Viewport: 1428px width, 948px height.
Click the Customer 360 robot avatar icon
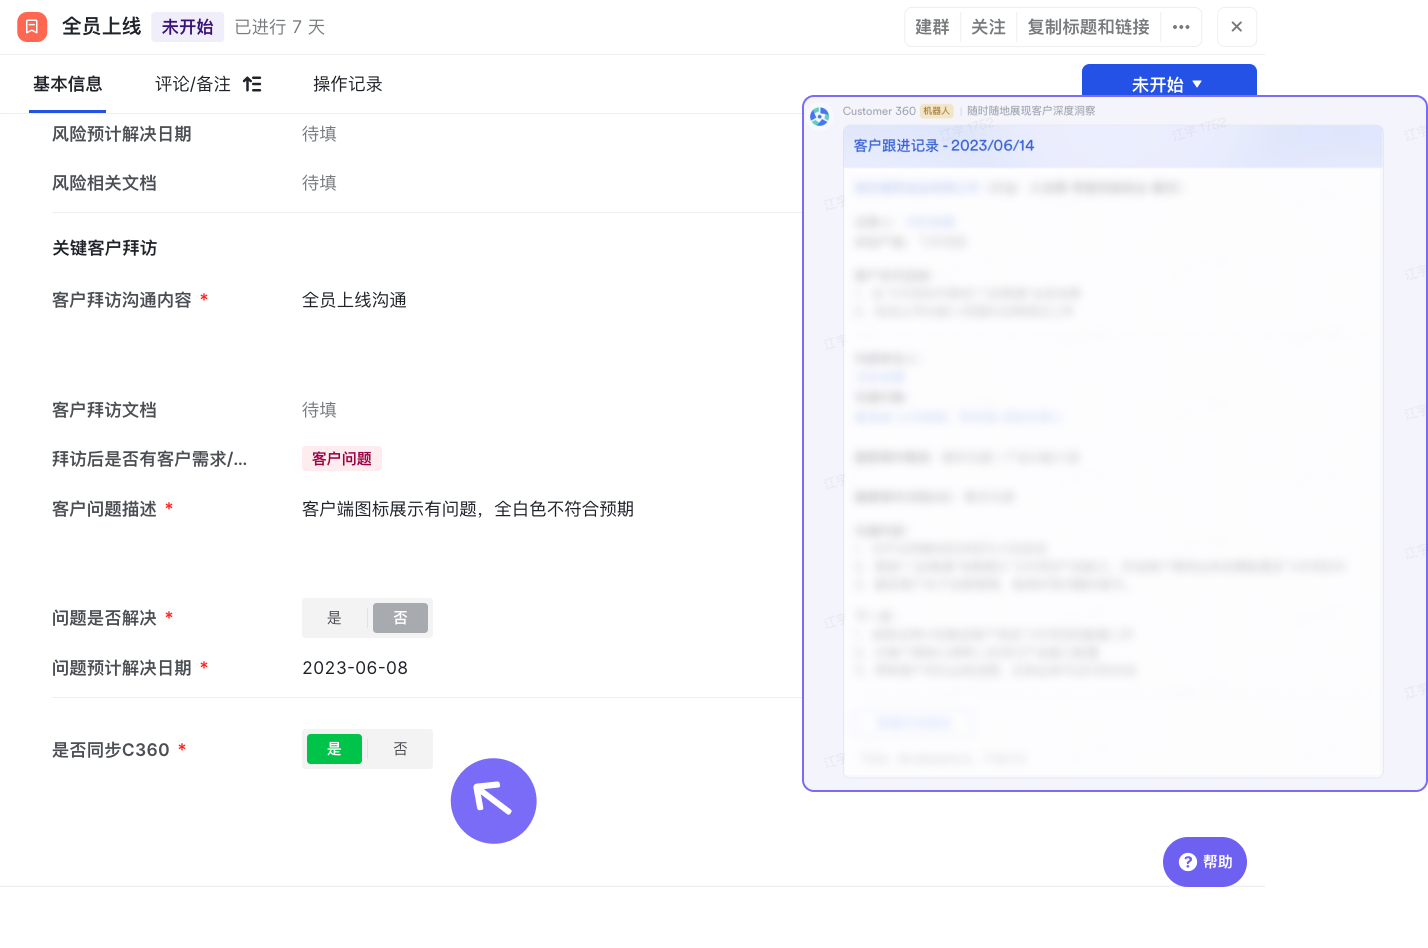click(x=820, y=117)
